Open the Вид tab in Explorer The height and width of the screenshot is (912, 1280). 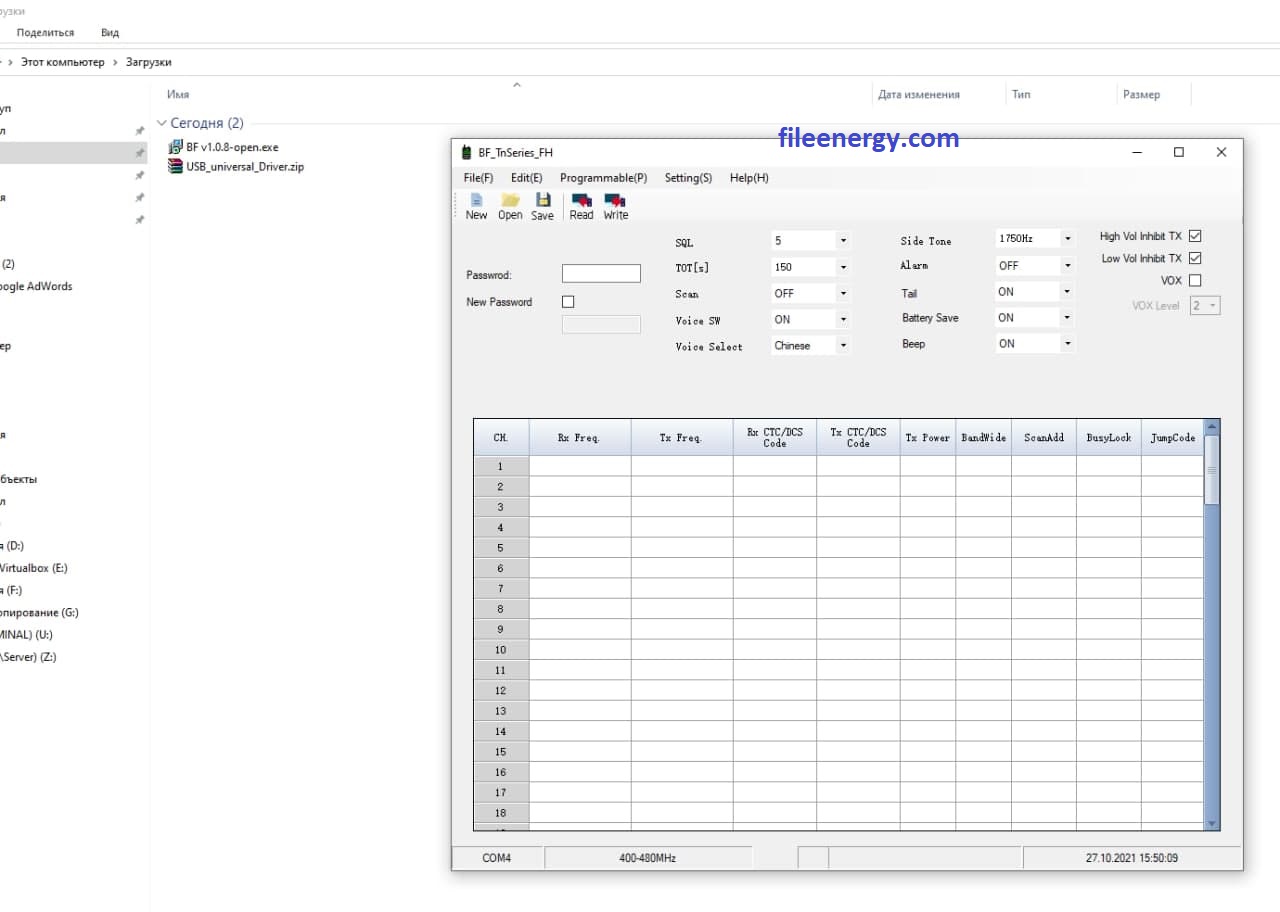click(x=110, y=32)
